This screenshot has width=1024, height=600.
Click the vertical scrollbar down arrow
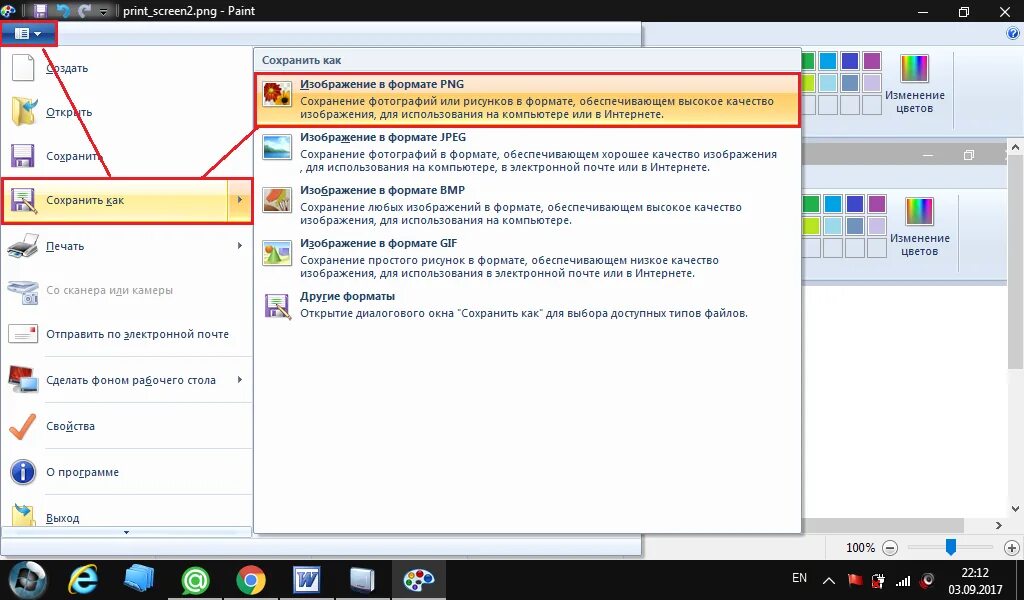tap(1015, 509)
